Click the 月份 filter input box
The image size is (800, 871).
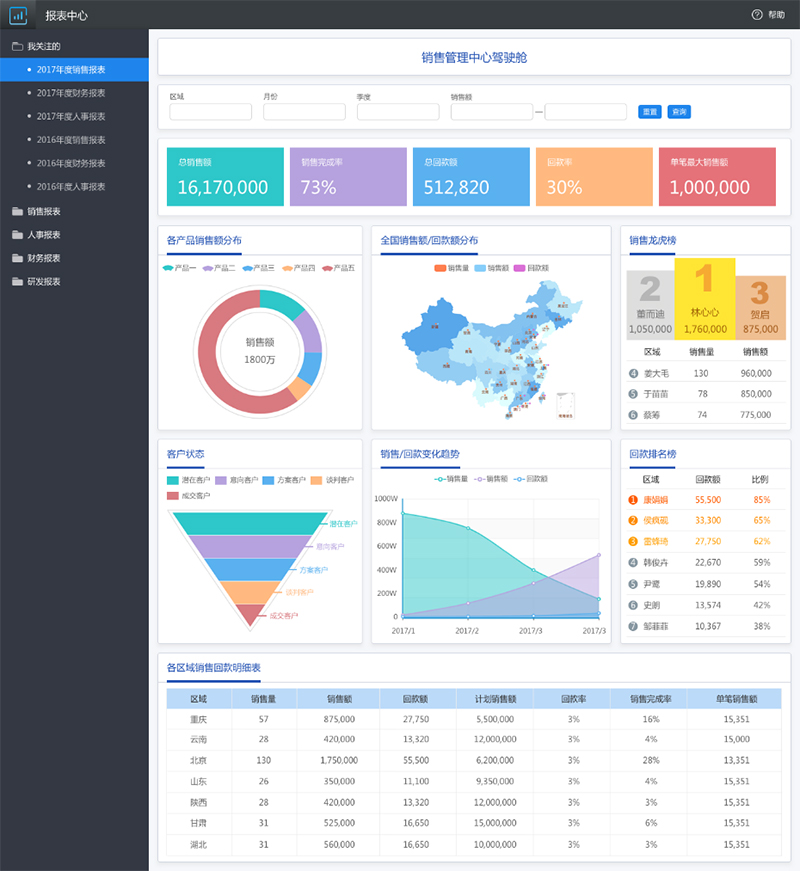click(x=304, y=112)
